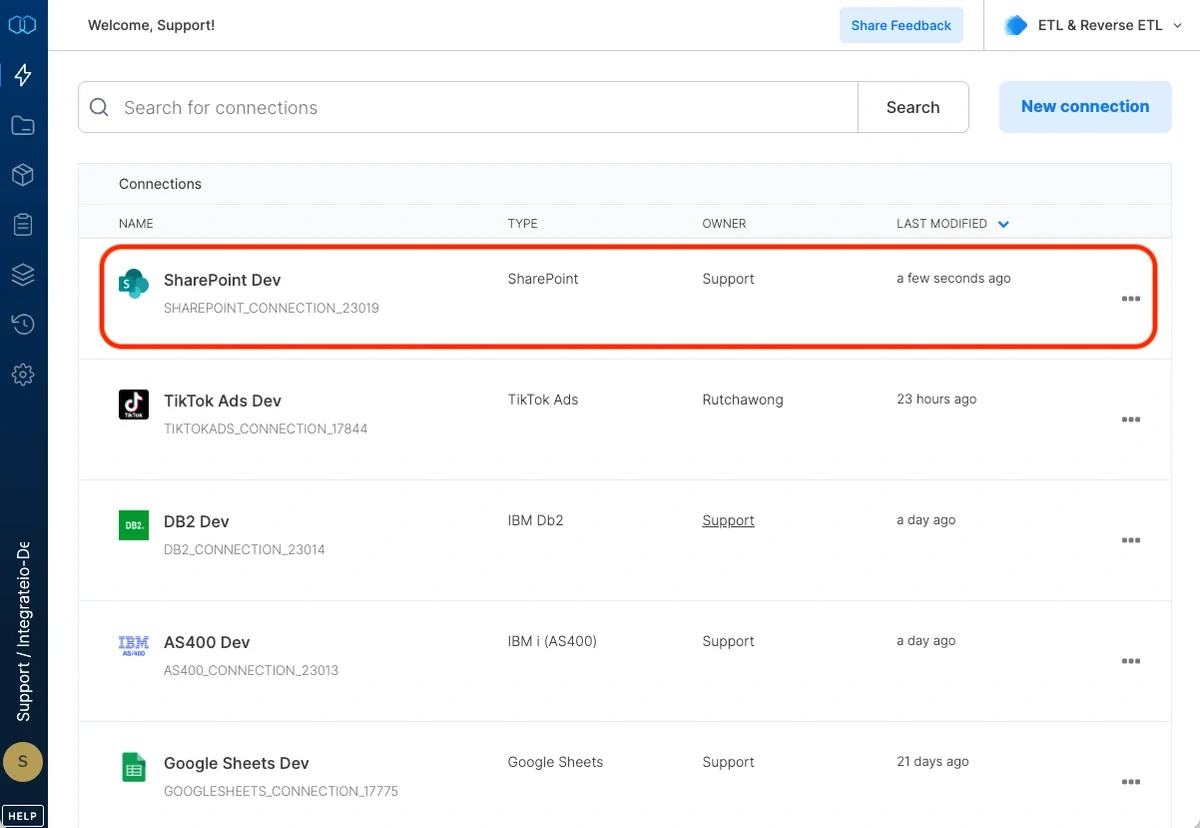Open the AS400 Dev connection name
The image size is (1200, 828).
click(x=207, y=642)
